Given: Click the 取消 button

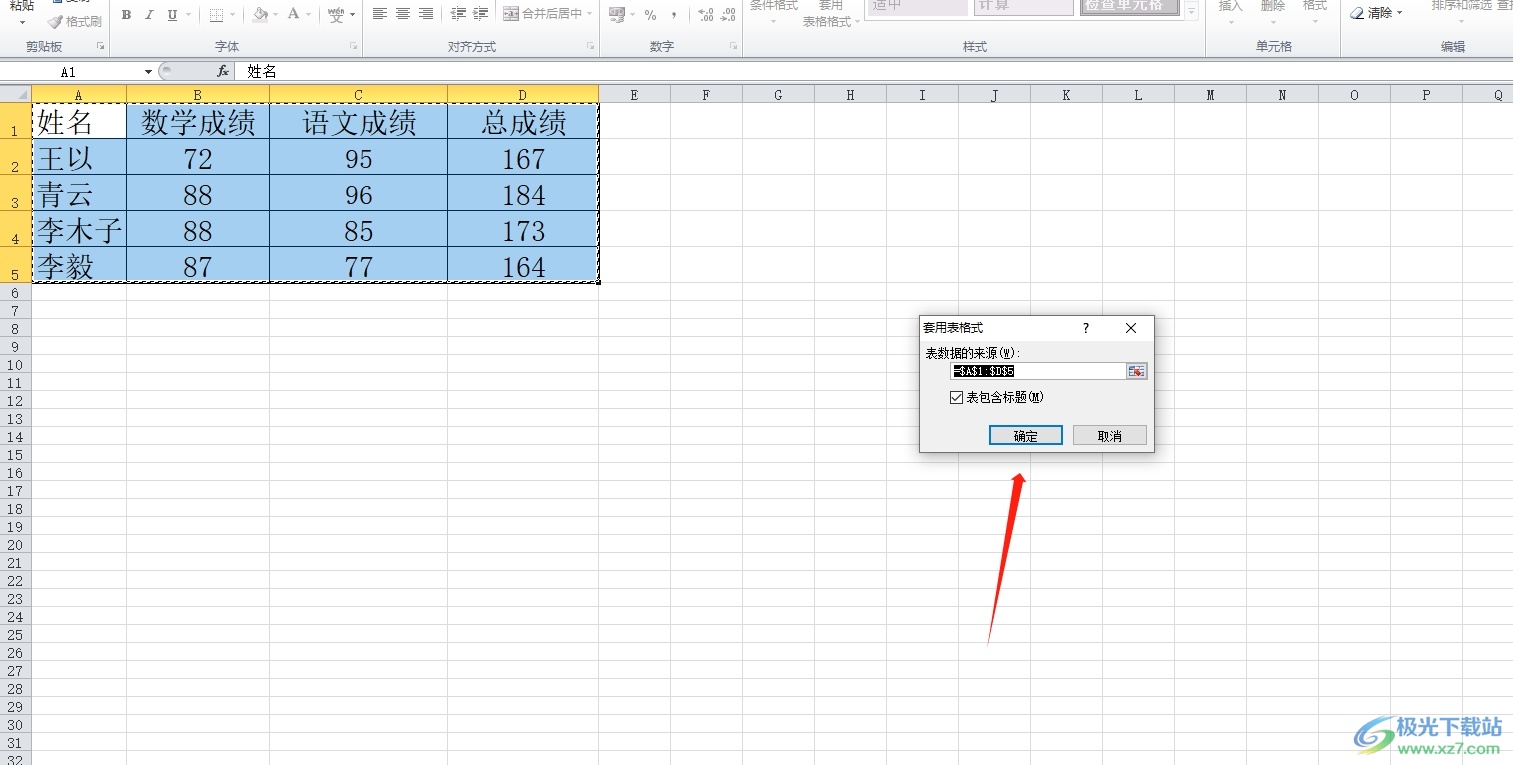Looking at the screenshot, I should tap(1110, 436).
